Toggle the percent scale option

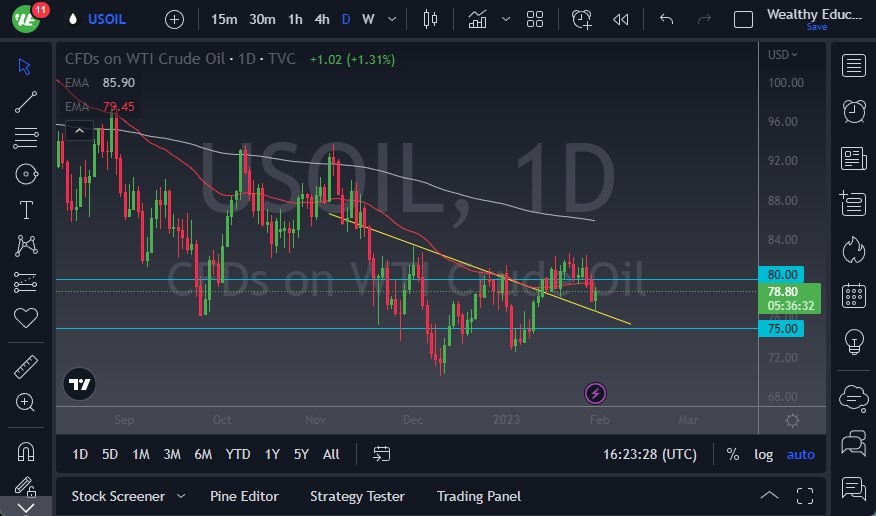click(733, 454)
